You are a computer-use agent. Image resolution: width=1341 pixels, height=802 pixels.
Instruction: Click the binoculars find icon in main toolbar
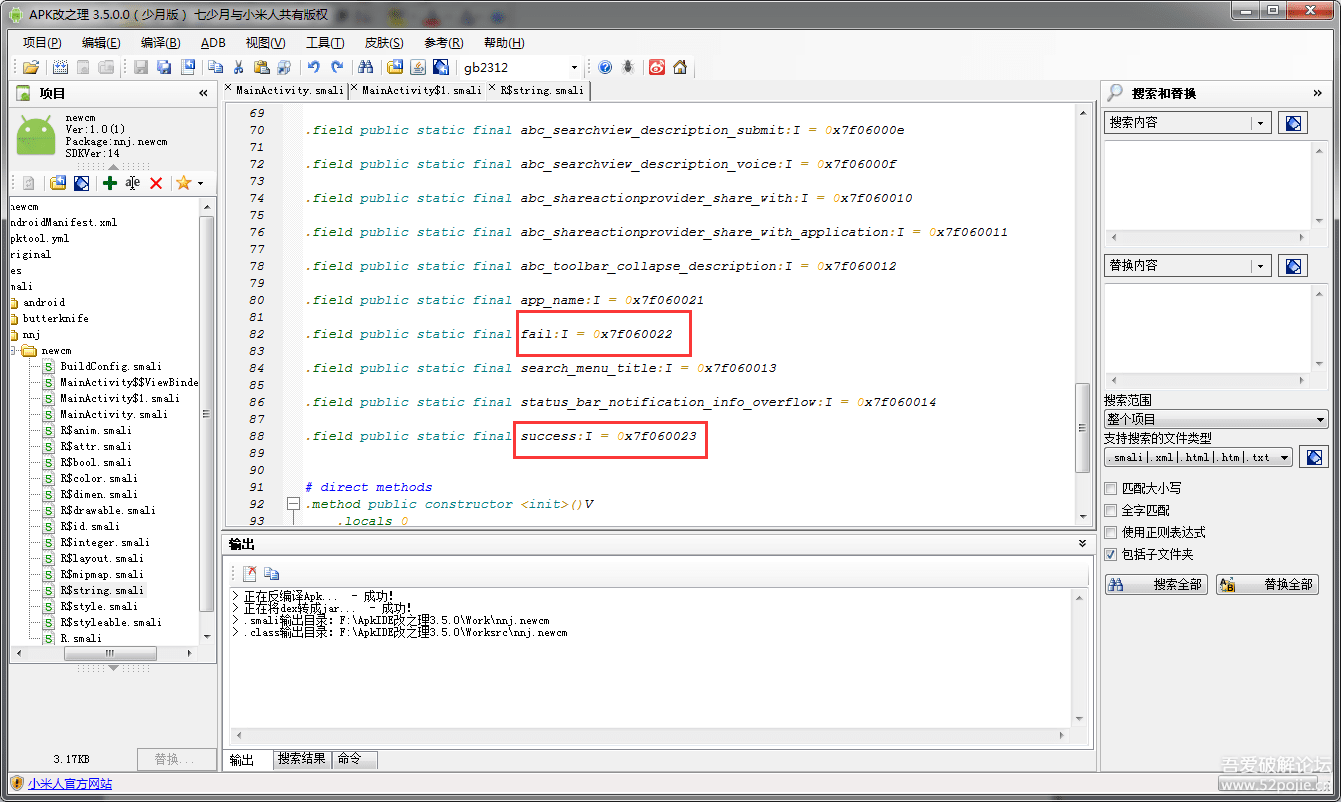pos(366,67)
